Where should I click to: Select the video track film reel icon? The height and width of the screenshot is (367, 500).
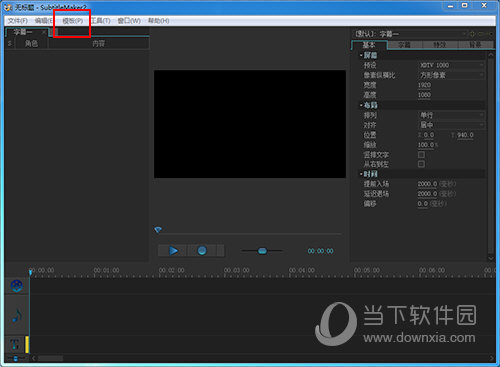[17, 286]
